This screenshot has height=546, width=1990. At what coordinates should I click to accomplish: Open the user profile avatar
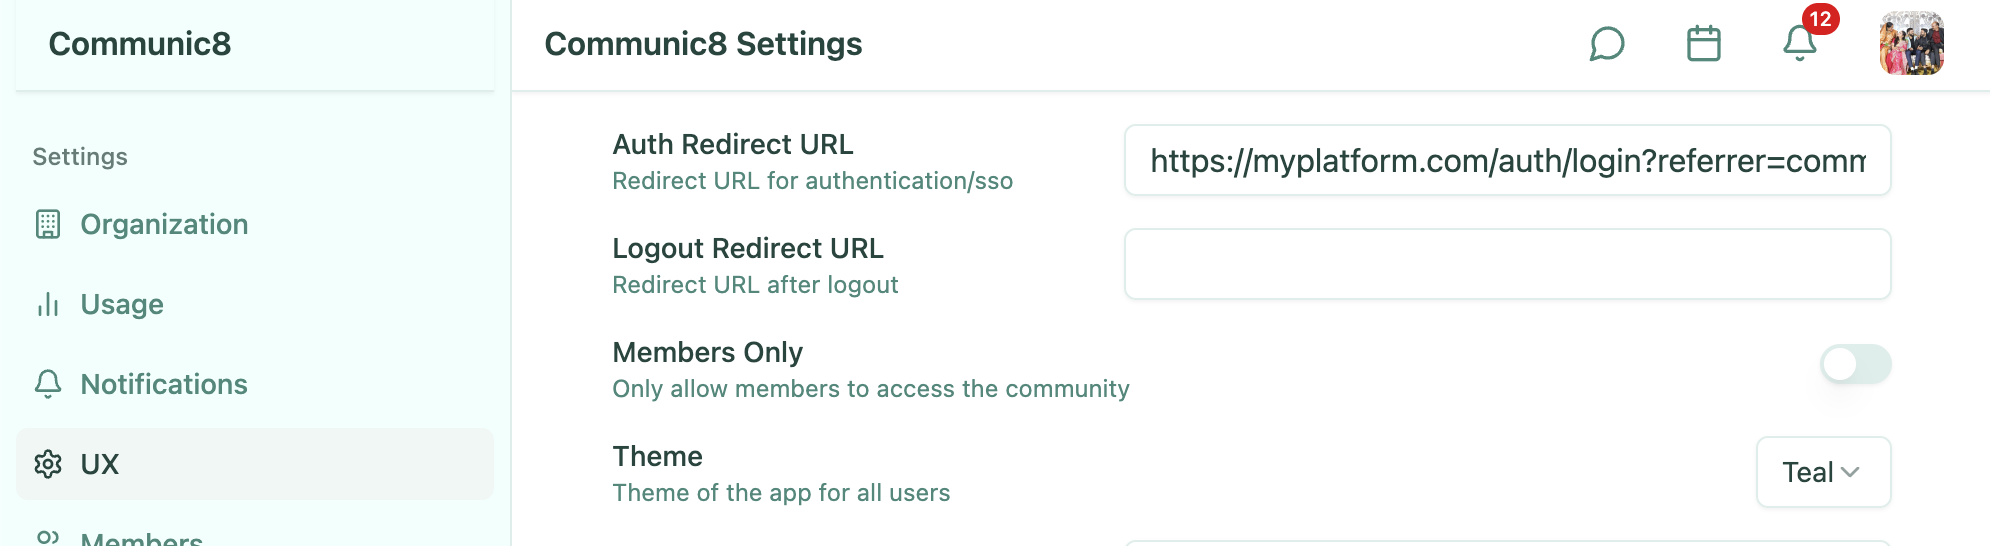(x=1911, y=44)
